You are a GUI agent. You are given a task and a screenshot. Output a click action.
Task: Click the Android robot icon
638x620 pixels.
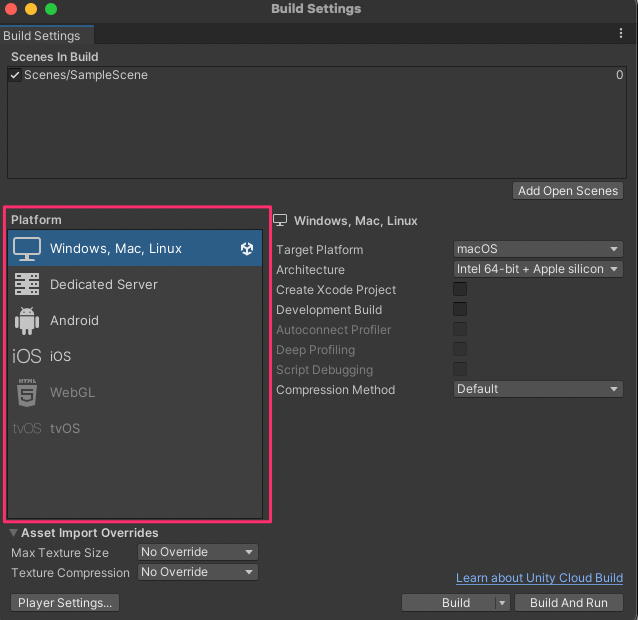(27, 321)
